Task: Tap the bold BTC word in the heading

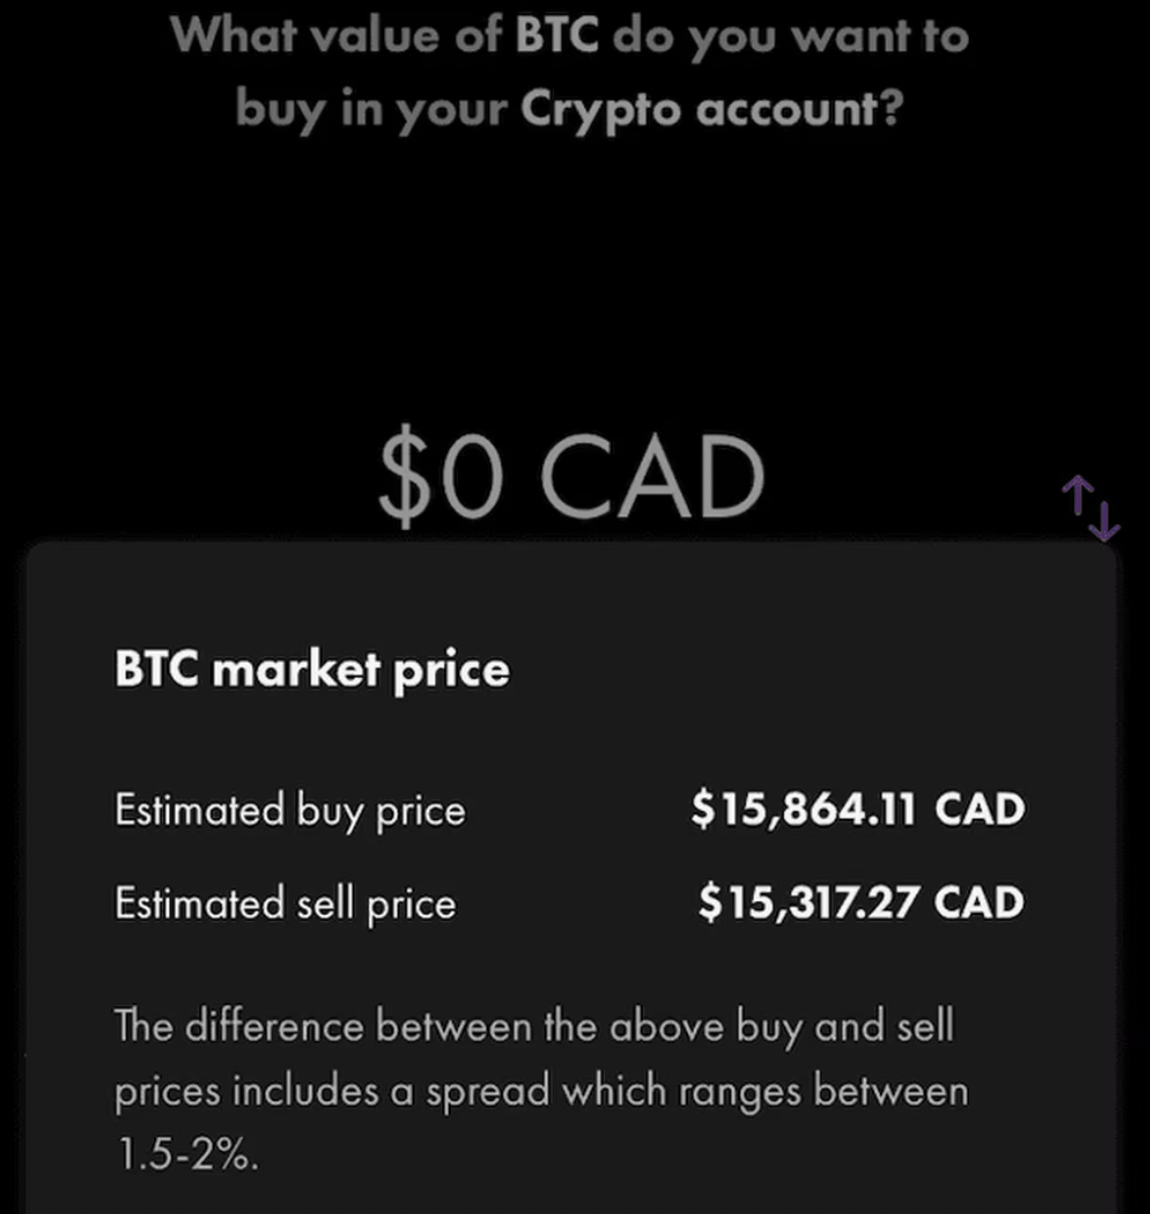Action: point(556,35)
